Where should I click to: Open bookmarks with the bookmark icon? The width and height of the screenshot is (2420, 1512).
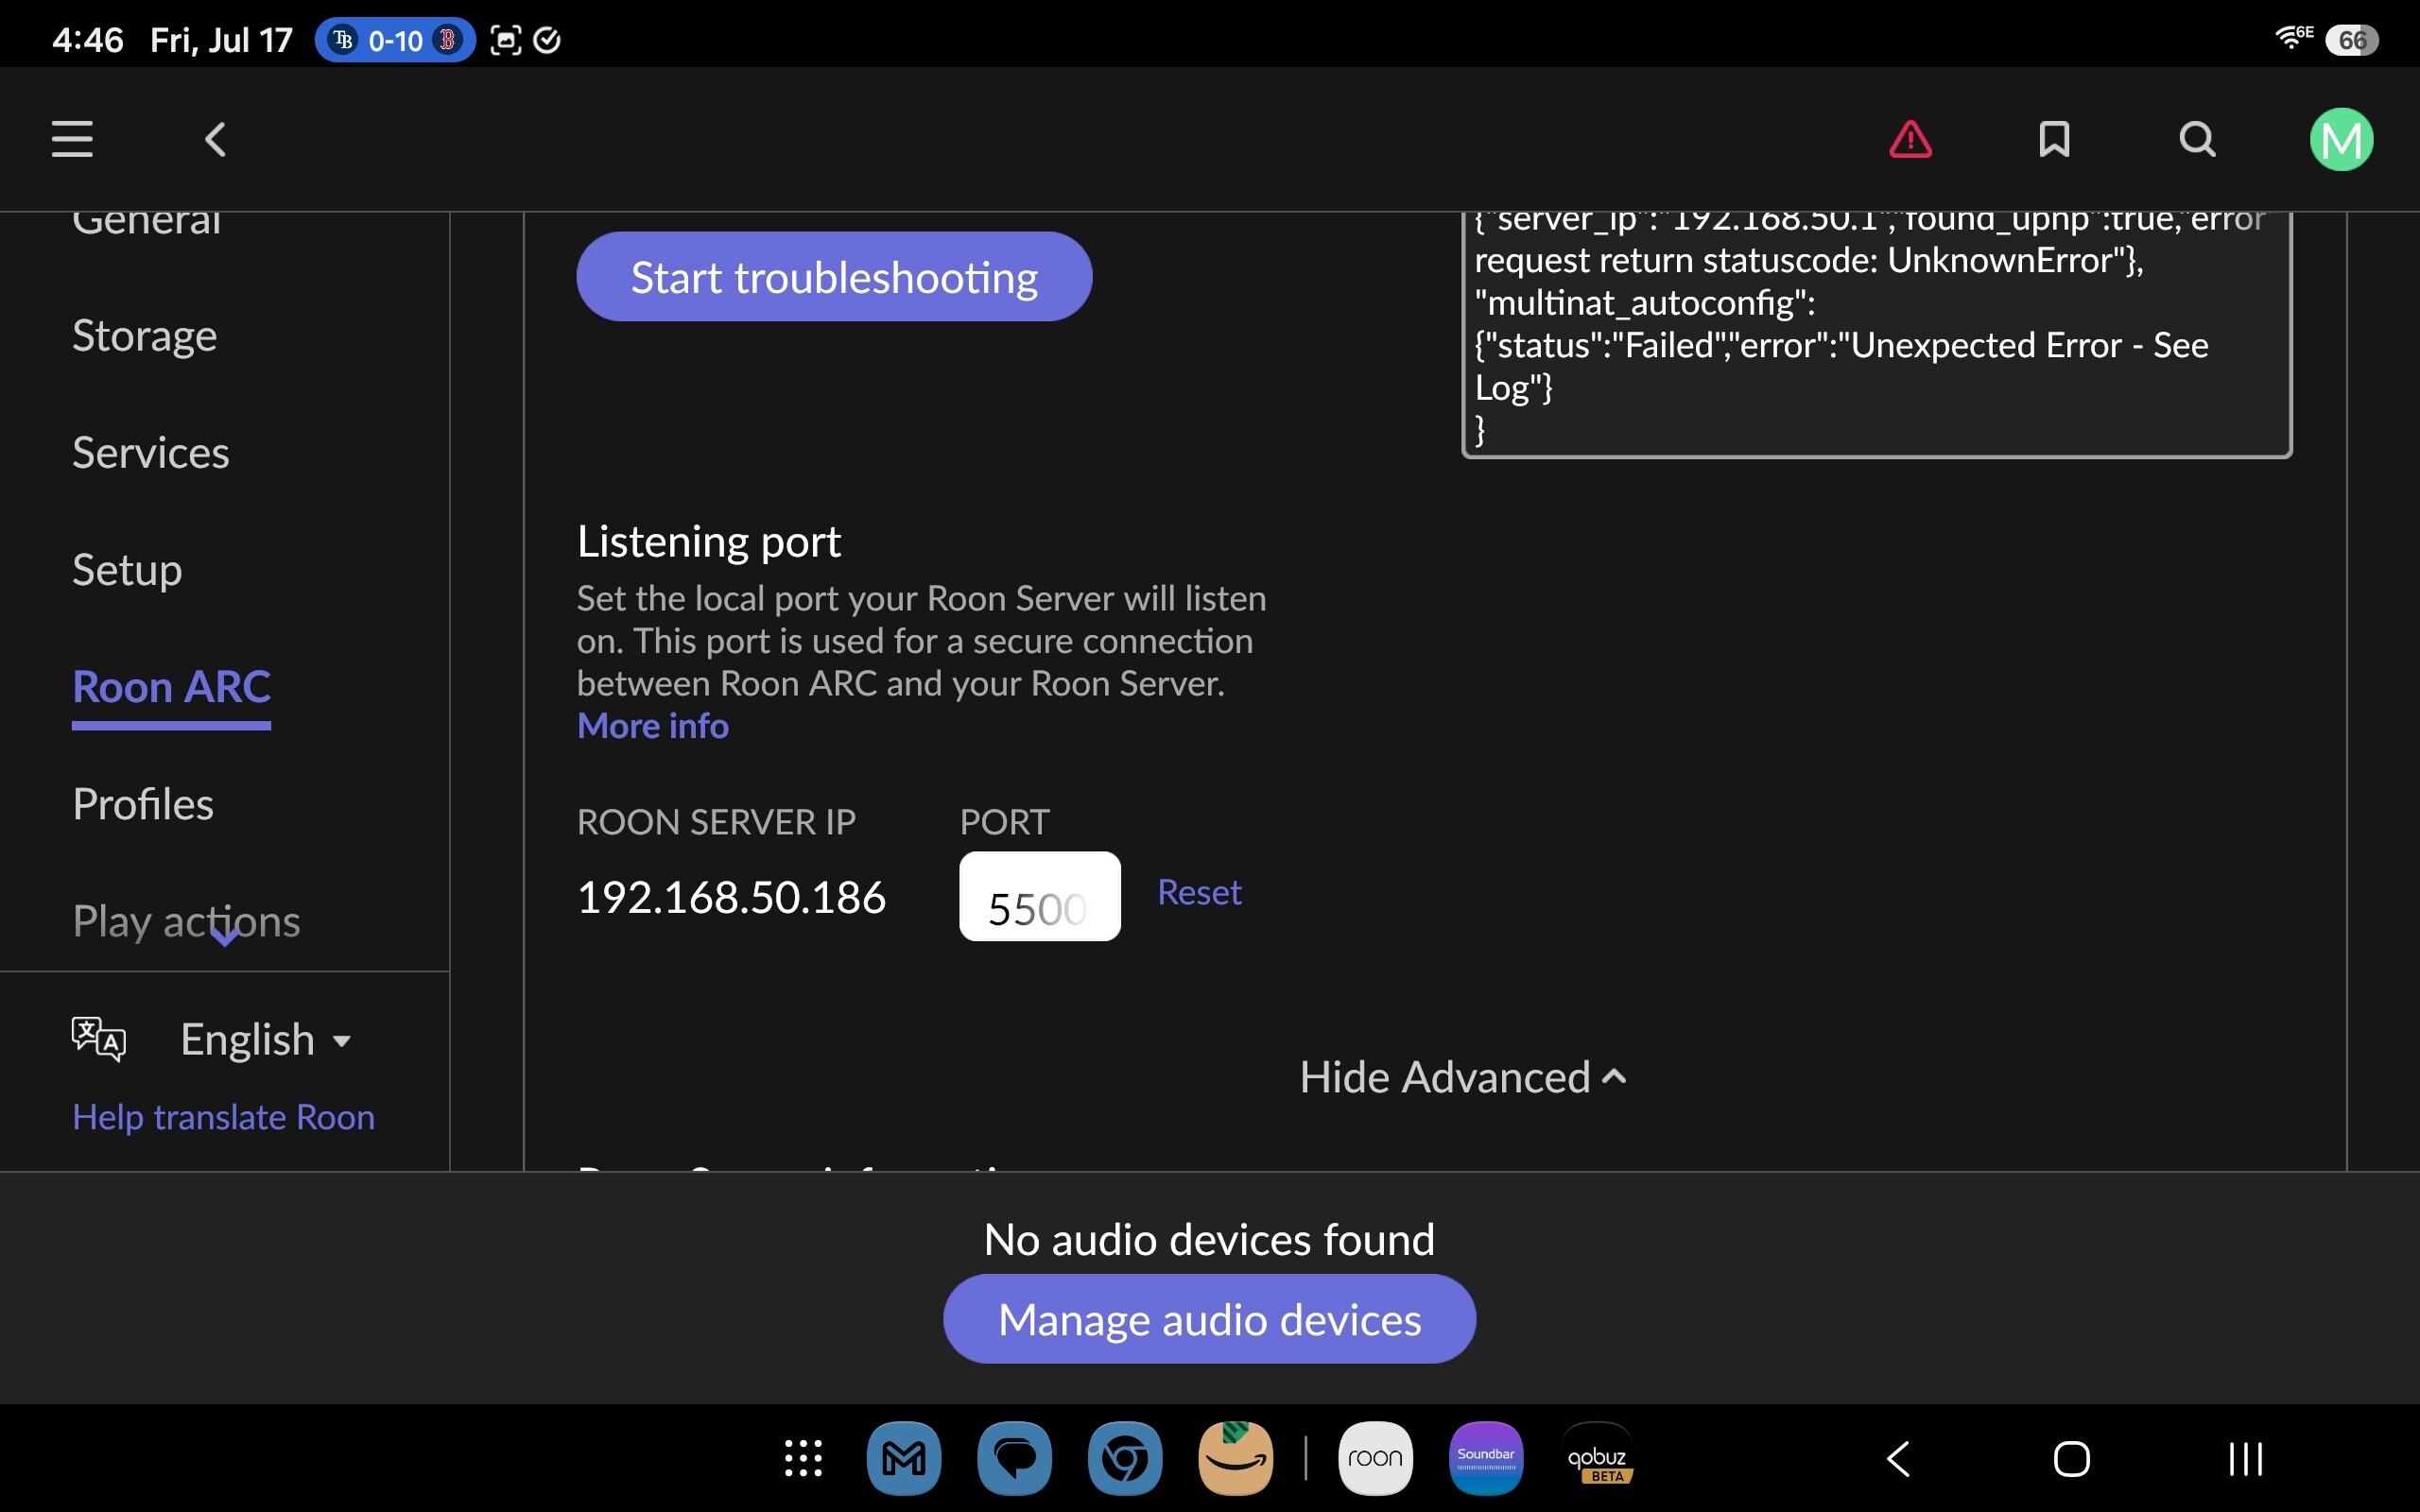point(2054,139)
